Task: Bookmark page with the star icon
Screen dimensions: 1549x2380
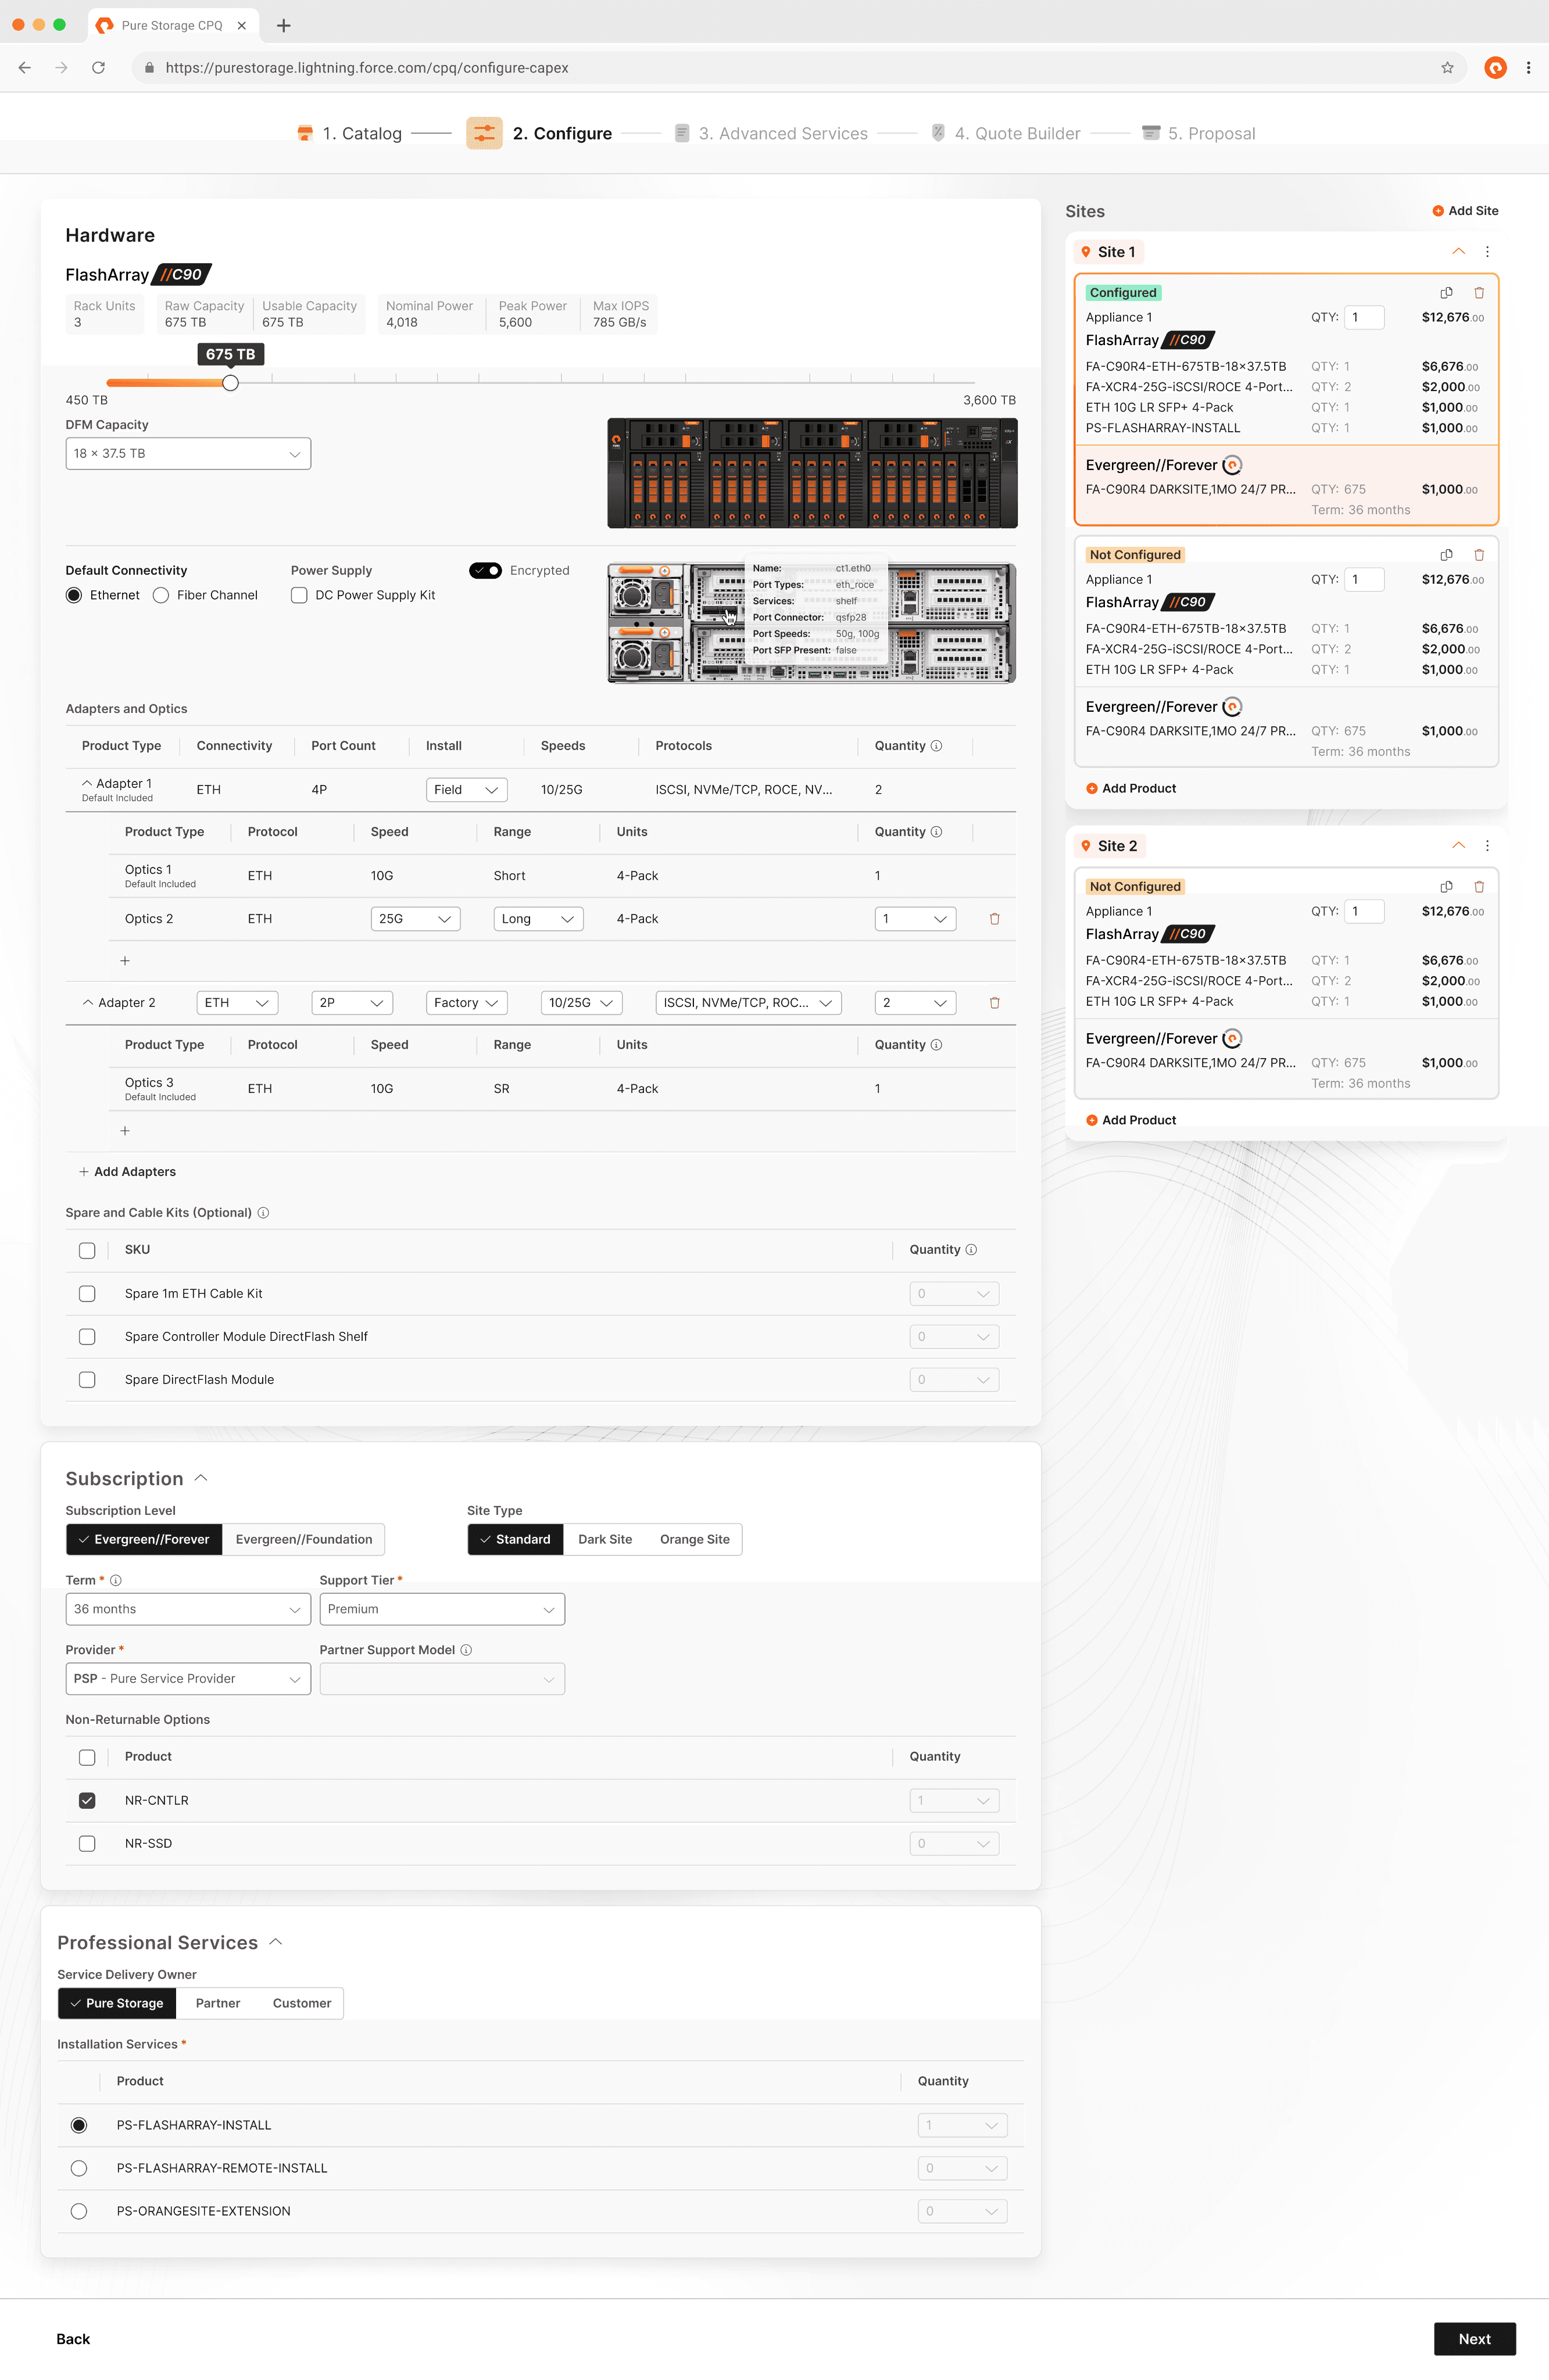Action: pyautogui.click(x=1446, y=68)
